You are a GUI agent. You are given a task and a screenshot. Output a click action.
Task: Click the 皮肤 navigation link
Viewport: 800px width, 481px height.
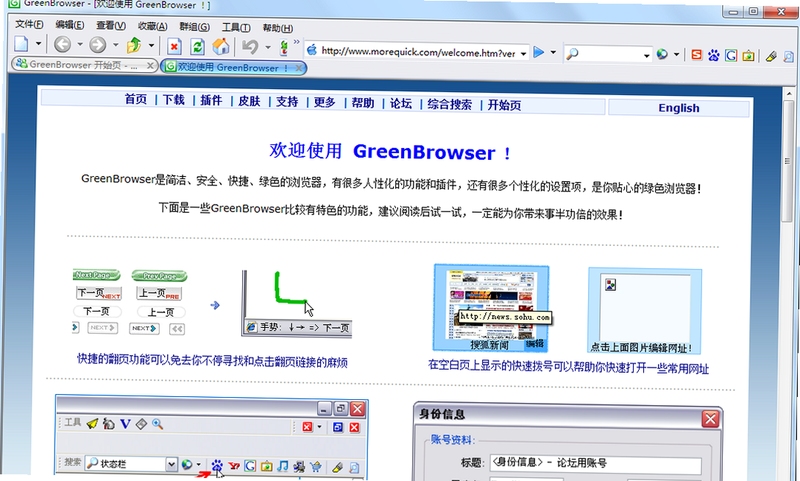(249, 101)
